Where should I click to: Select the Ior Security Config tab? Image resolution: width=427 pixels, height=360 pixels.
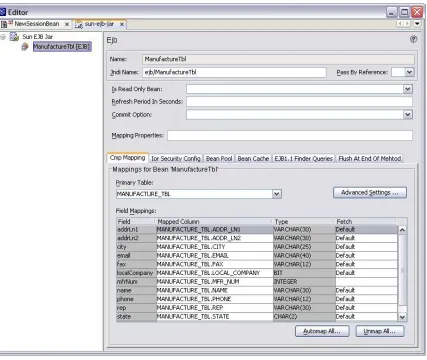click(x=176, y=159)
